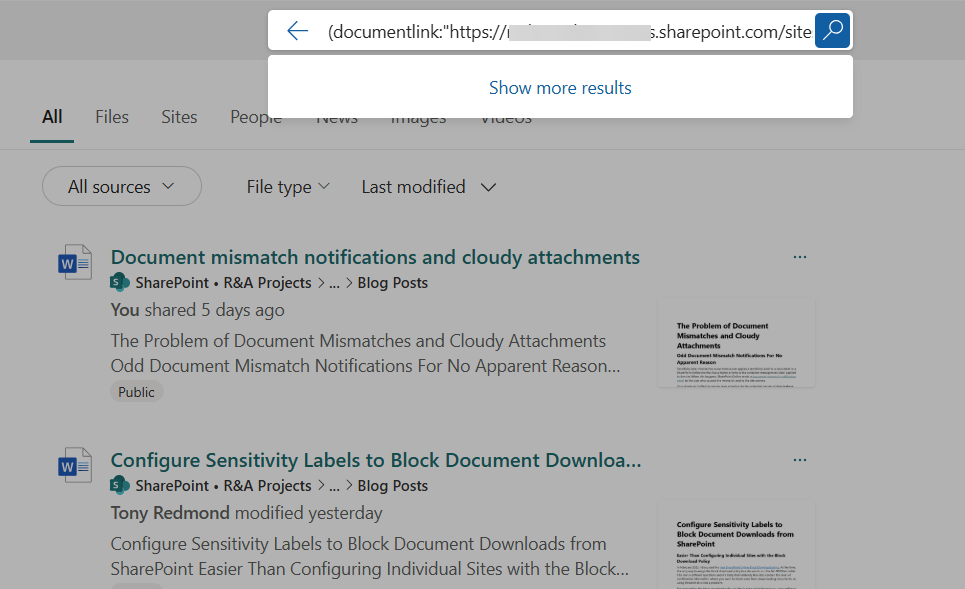Click the magnifier search button
The height and width of the screenshot is (589, 965).
pos(833,30)
